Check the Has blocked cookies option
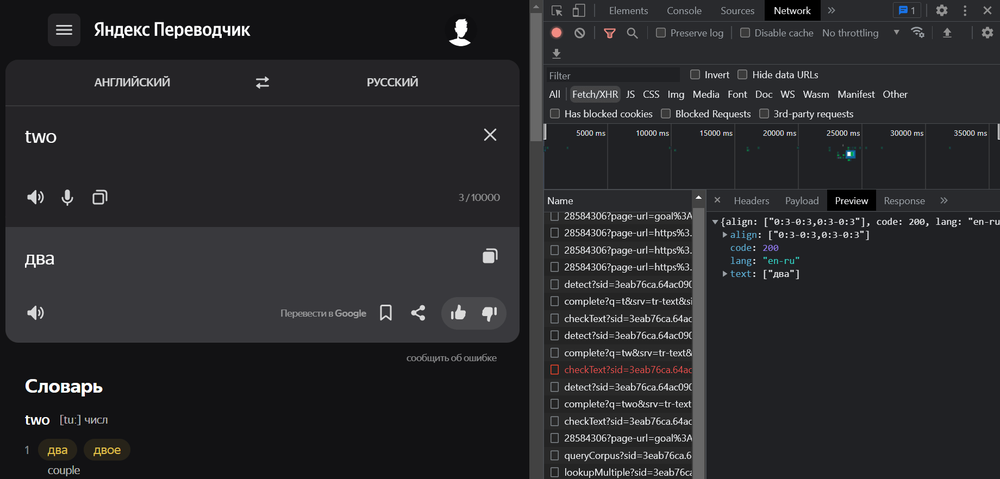This screenshot has width=1000, height=479. click(x=555, y=114)
